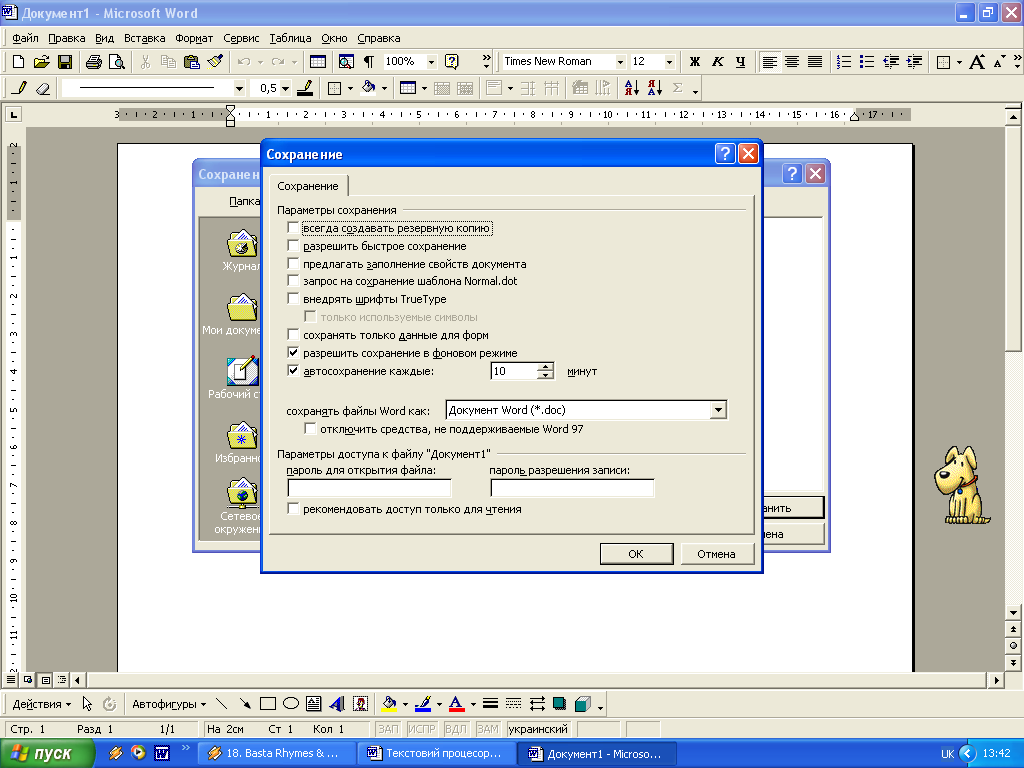Image resolution: width=1024 pixels, height=768 pixels.
Task: Open the line style dropdown
Action: click(239, 88)
